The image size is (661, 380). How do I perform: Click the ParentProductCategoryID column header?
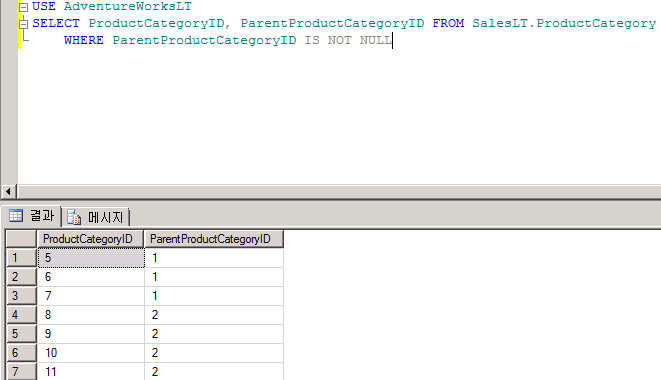pos(214,239)
